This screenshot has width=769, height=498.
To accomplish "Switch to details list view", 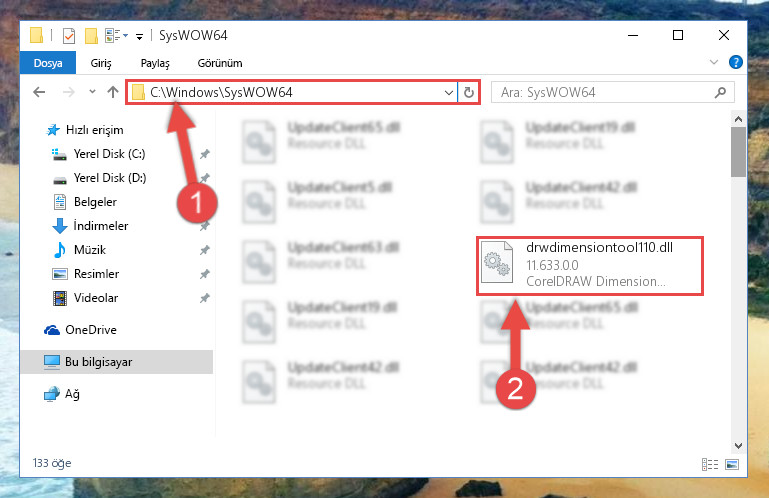I will (710, 464).
